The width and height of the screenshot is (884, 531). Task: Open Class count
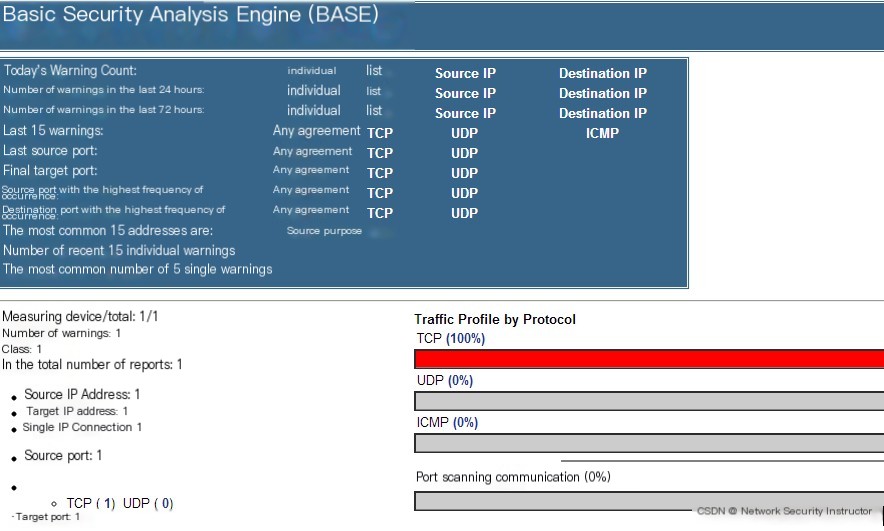click(21, 349)
